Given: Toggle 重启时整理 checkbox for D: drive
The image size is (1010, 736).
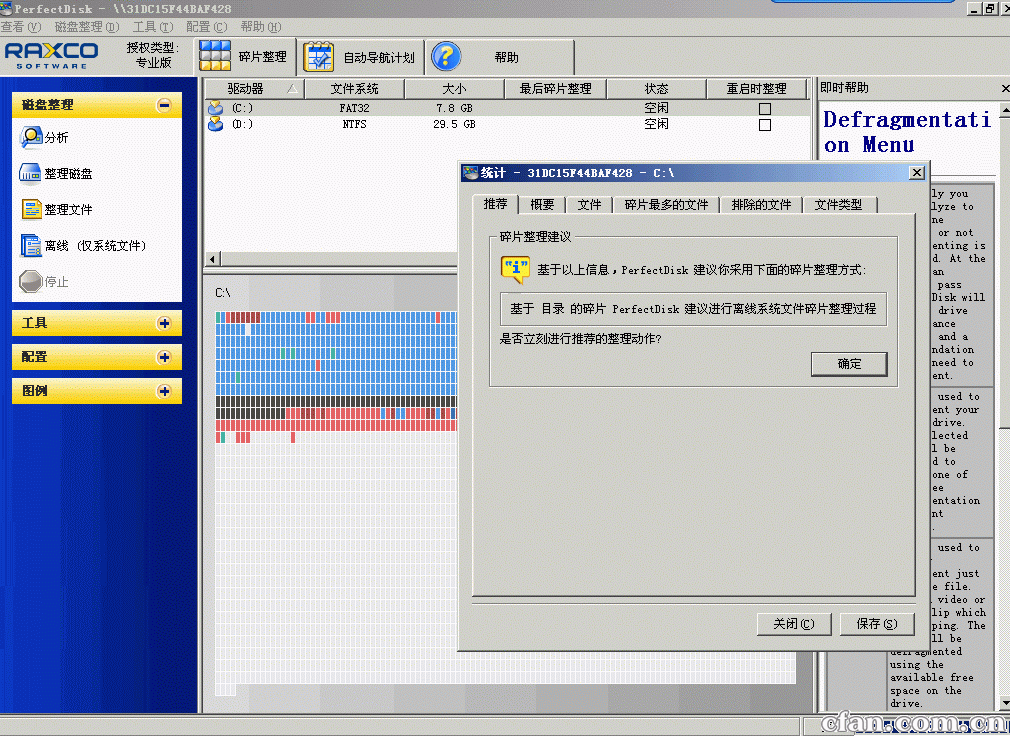Looking at the screenshot, I should 765,124.
